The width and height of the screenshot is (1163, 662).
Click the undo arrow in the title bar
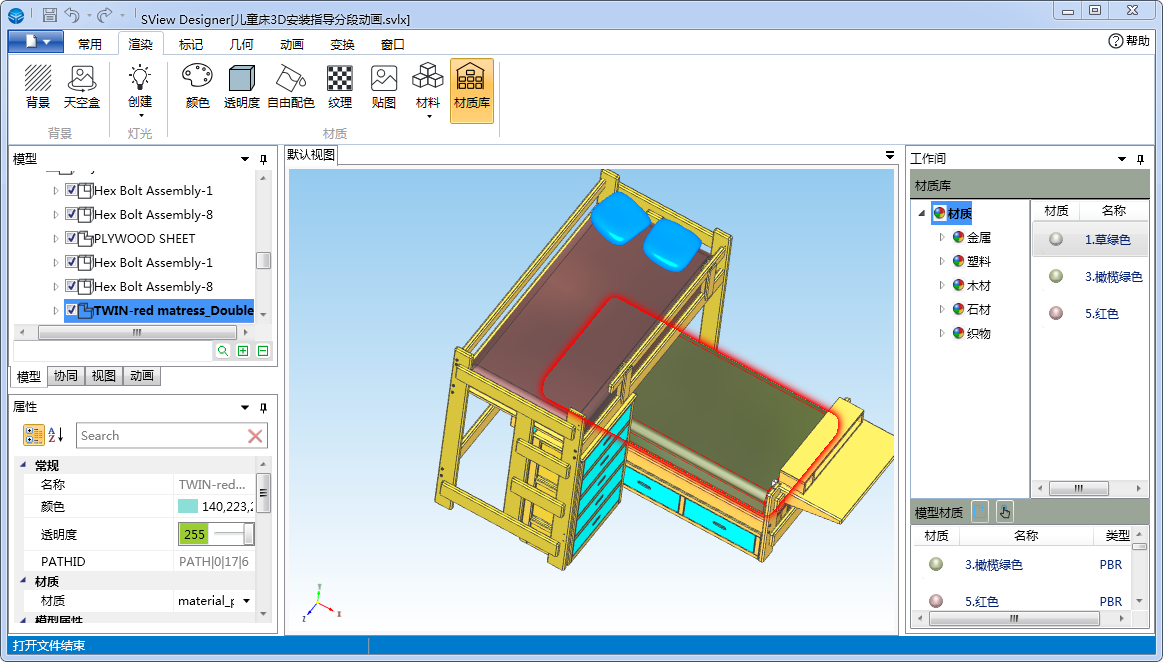tap(72, 14)
